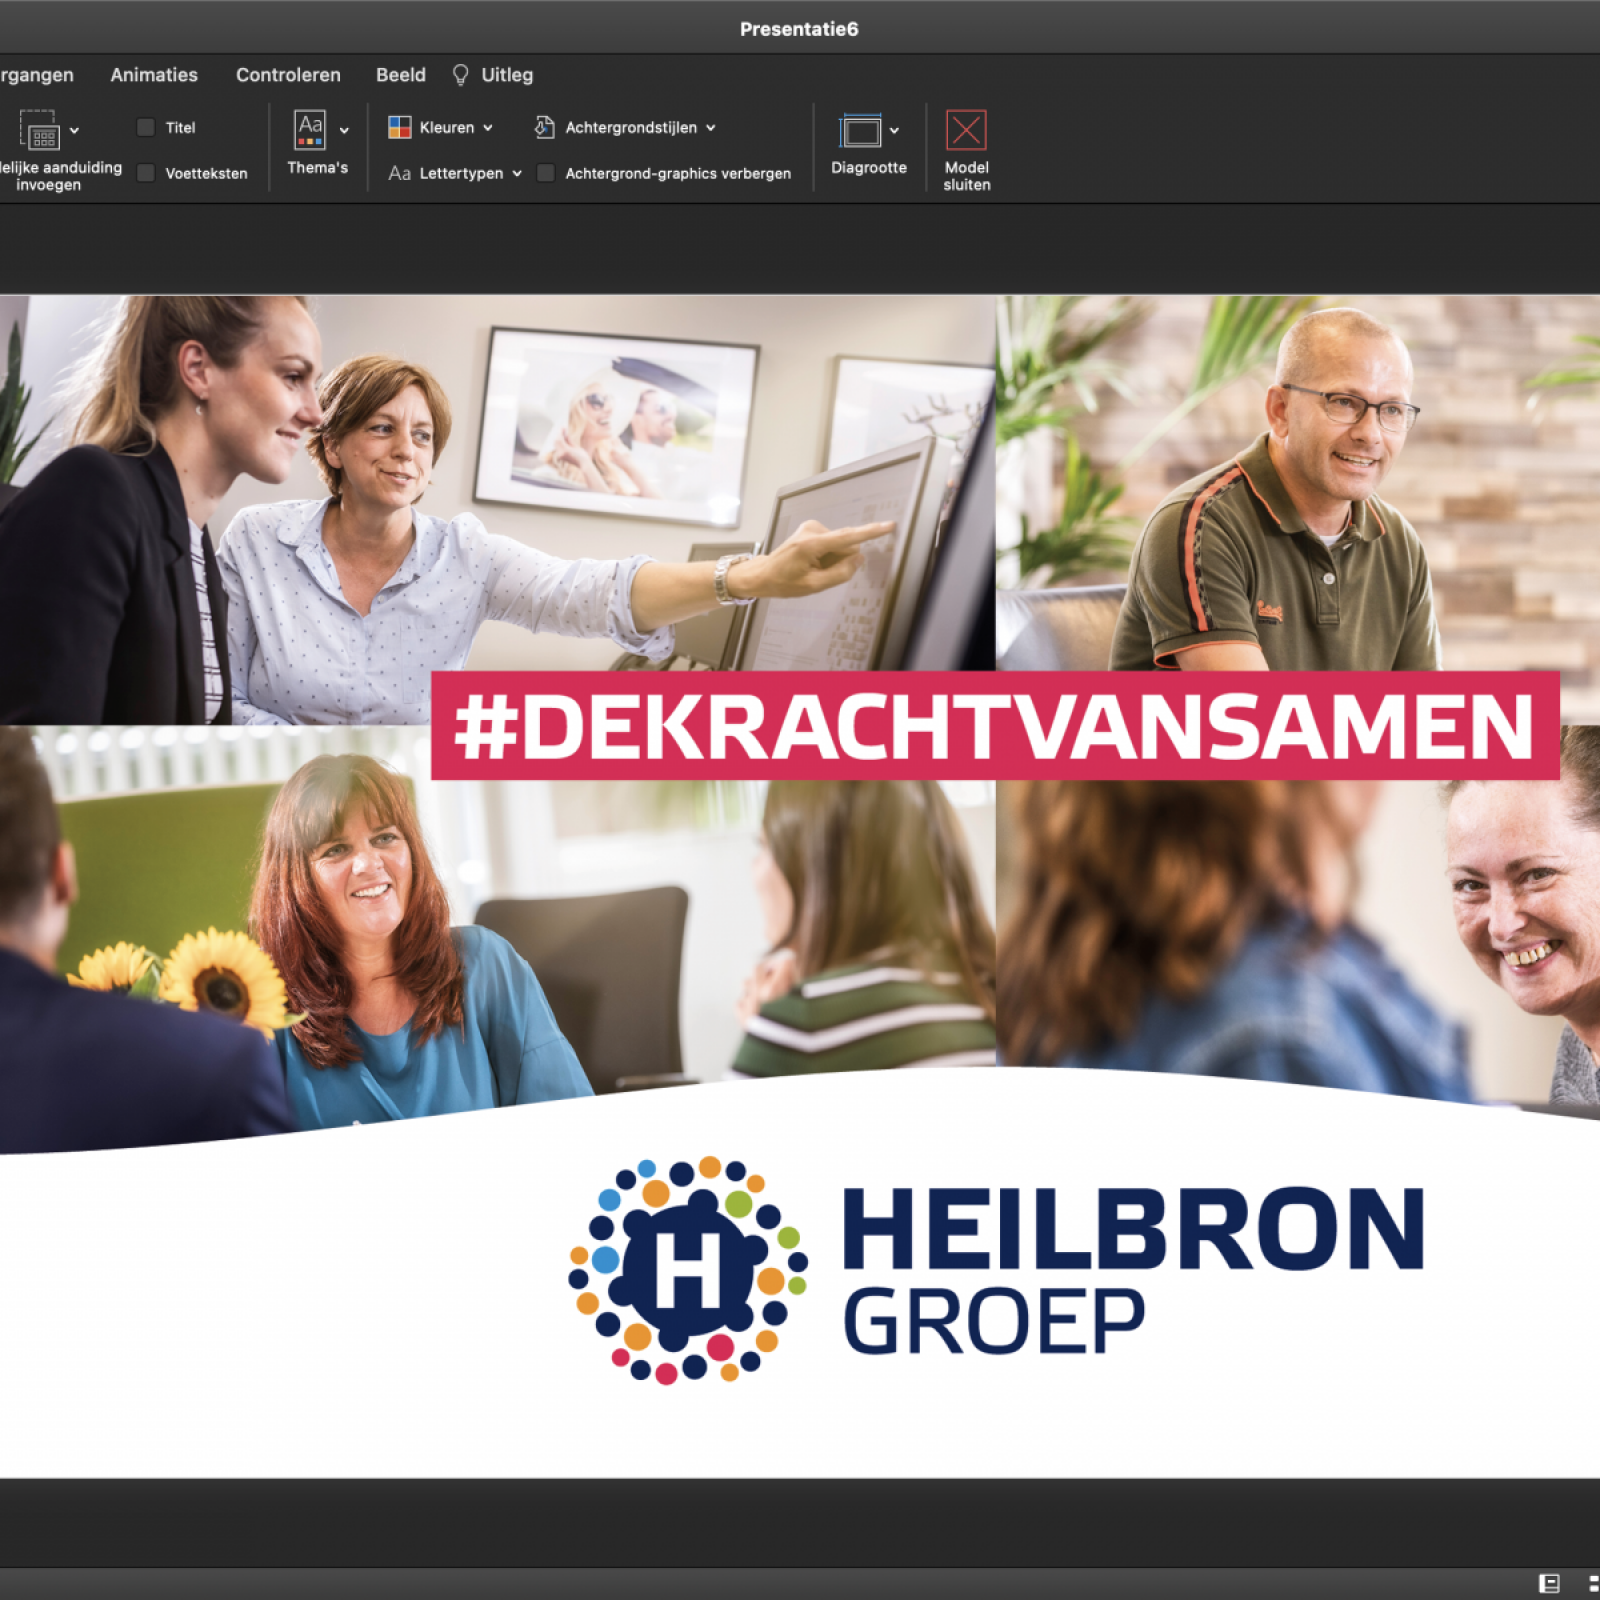Click the Model sluiten red X icon
The width and height of the screenshot is (1600, 1600).
tap(965, 130)
